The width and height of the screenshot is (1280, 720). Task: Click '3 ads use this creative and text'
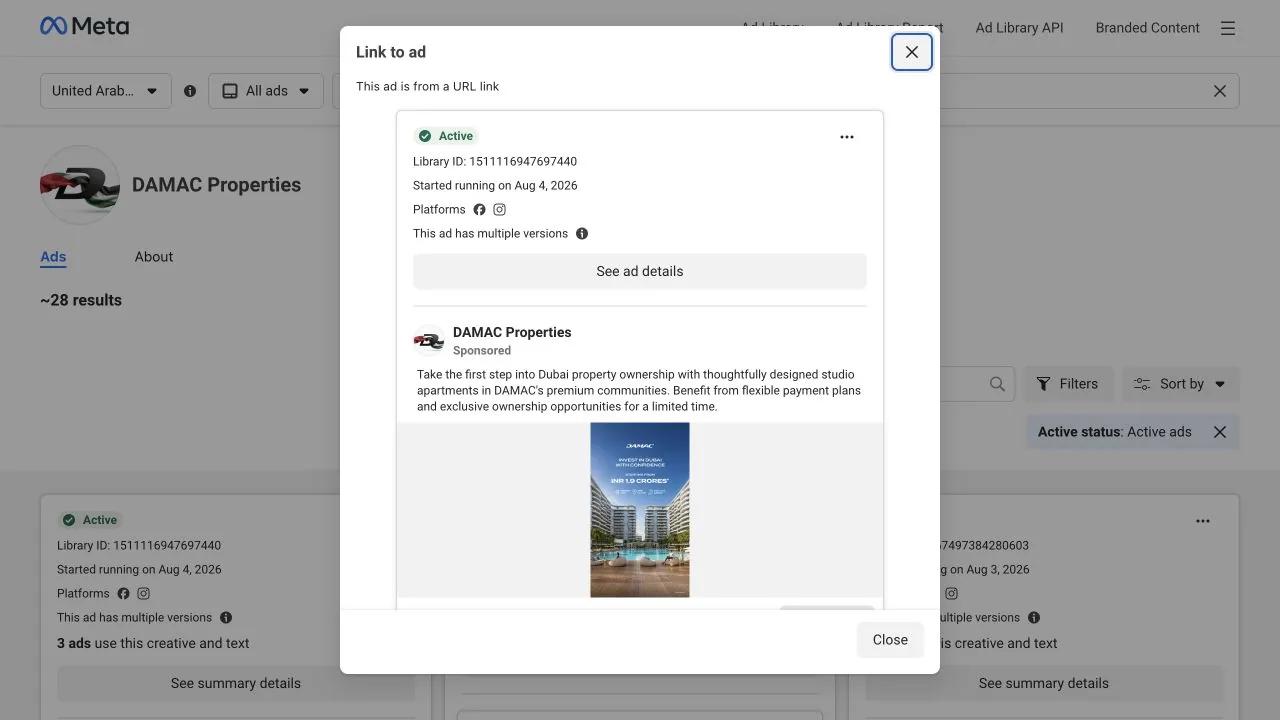pos(153,644)
